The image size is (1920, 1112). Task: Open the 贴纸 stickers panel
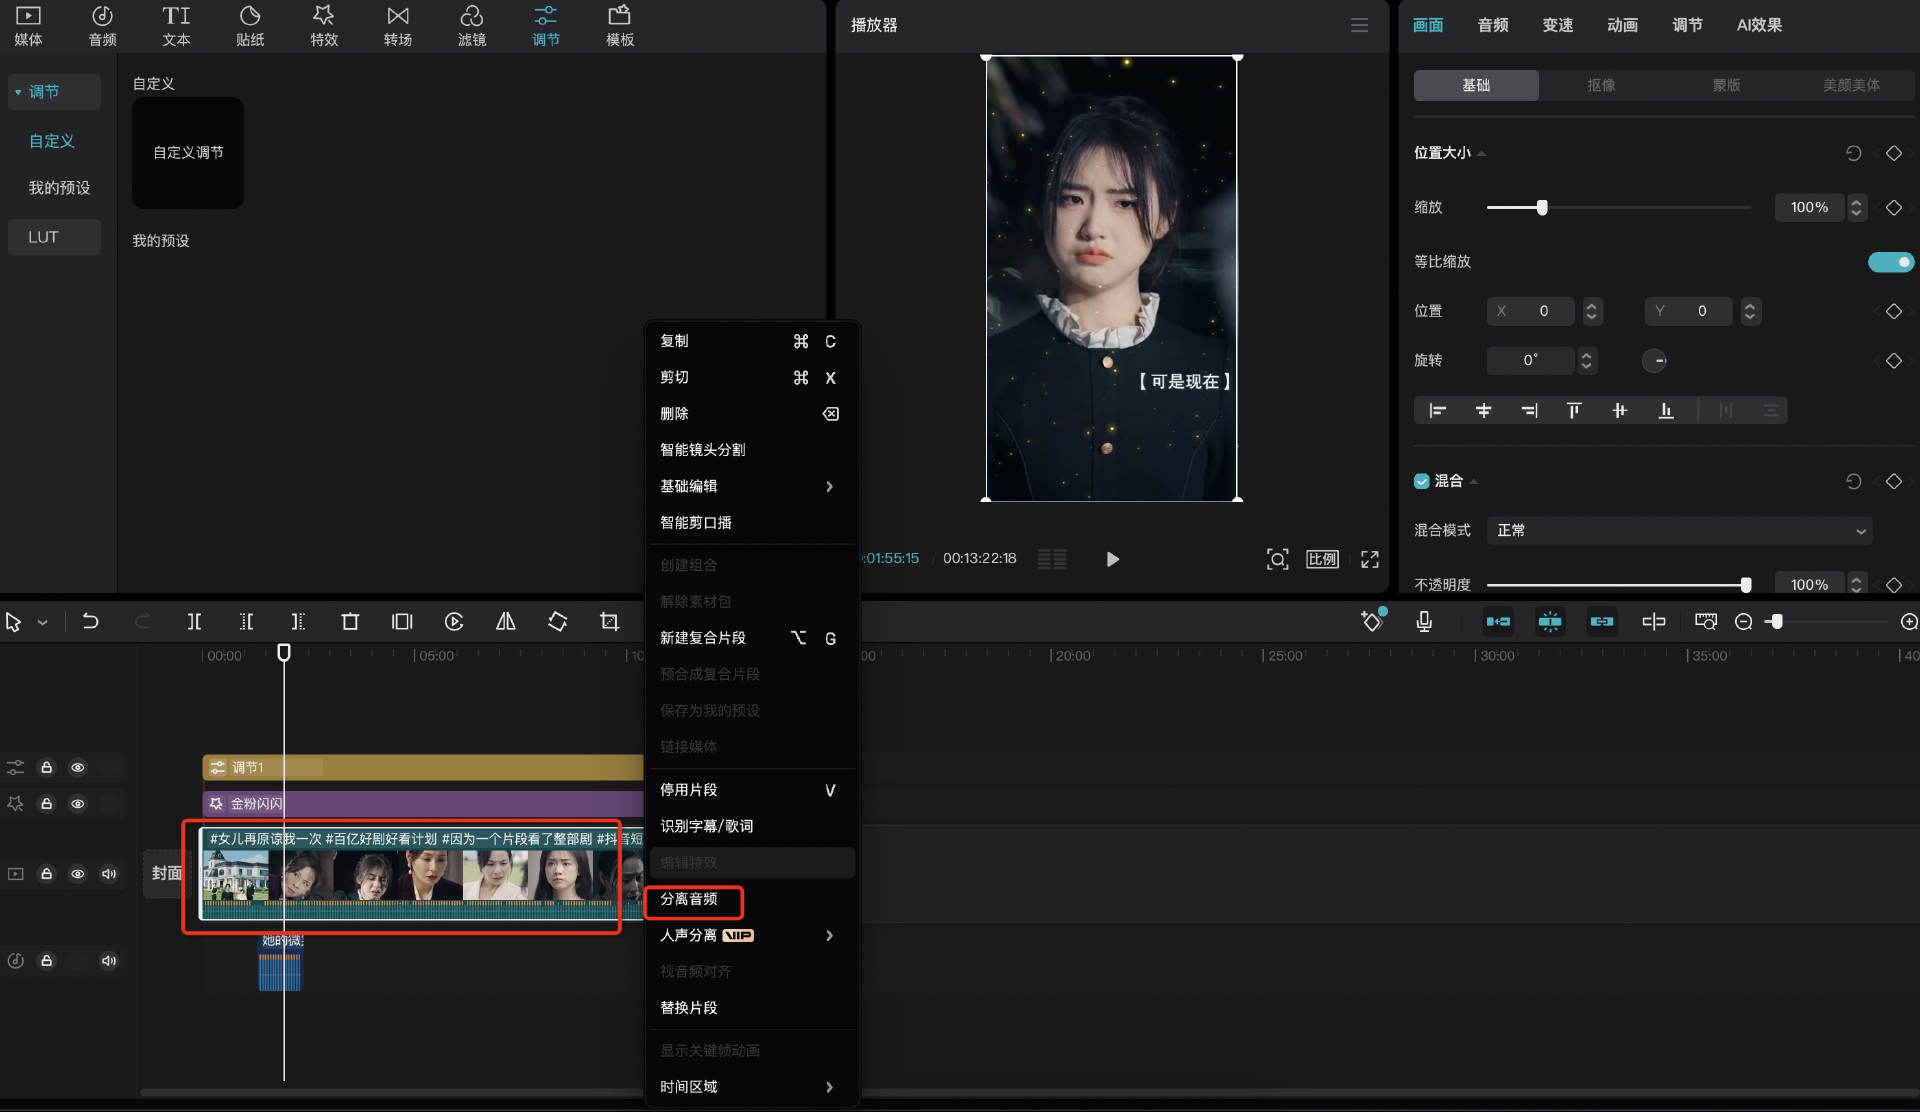250,26
